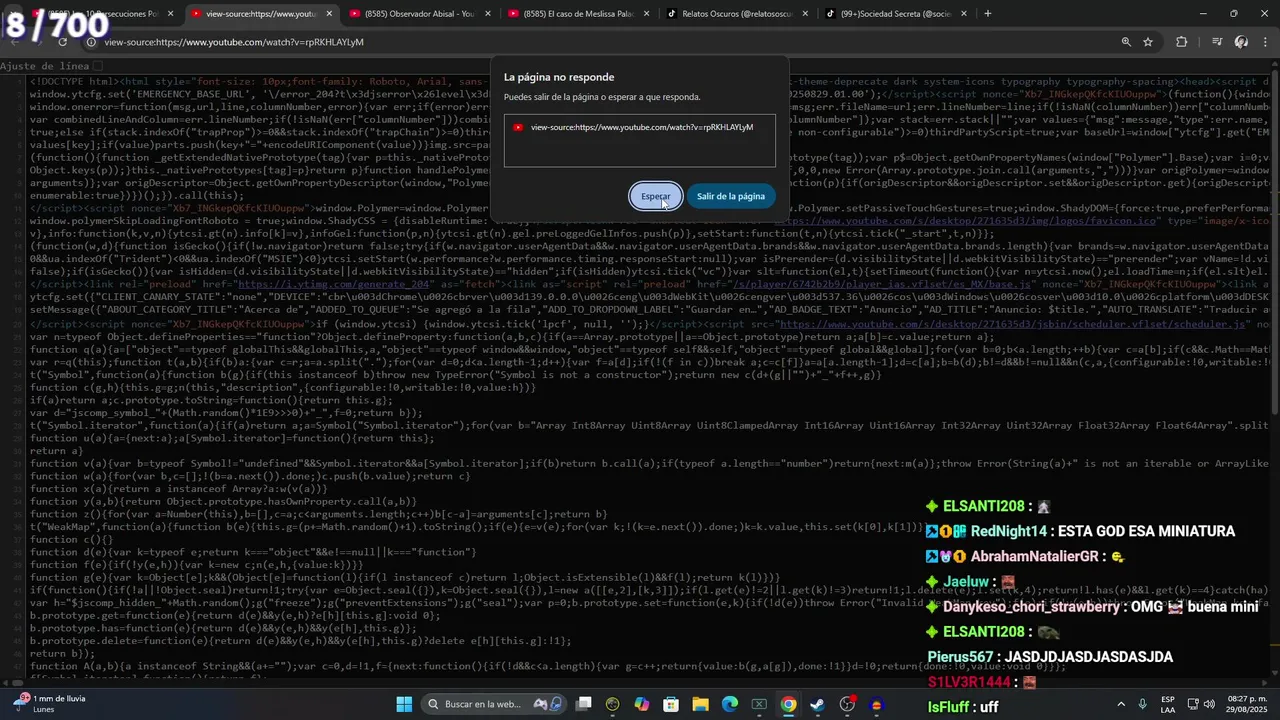
Task: Close the El caso de Meslissa tab
Action: [x=645, y=14]
